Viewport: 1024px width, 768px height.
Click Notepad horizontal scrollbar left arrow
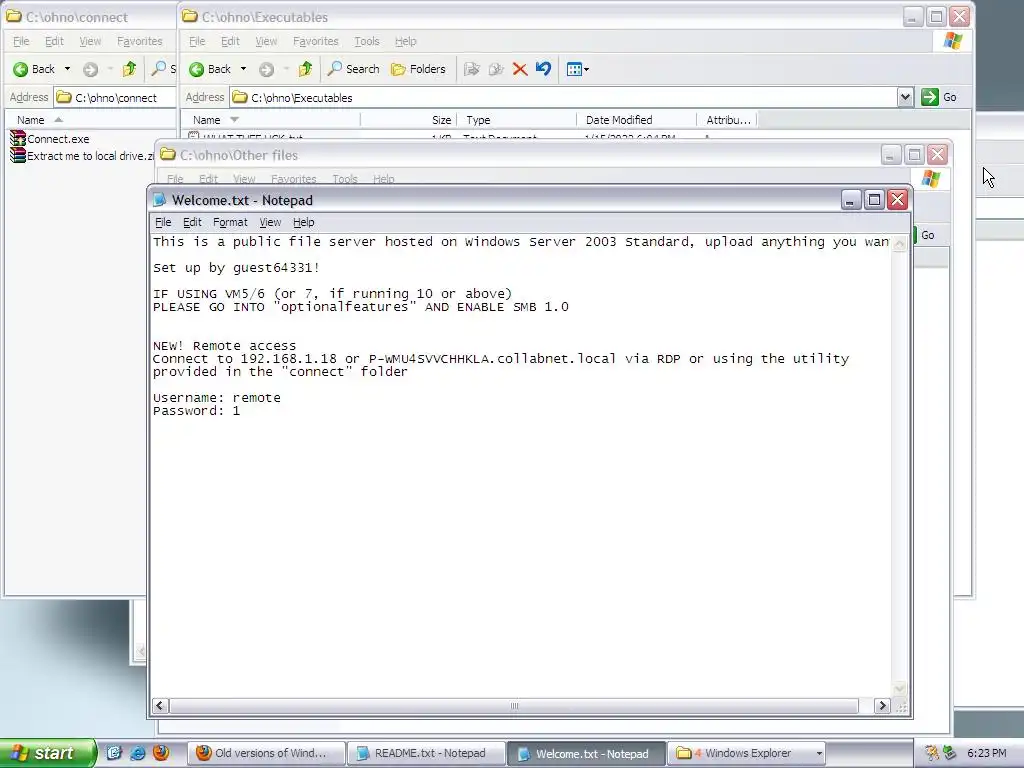(160, 706)
